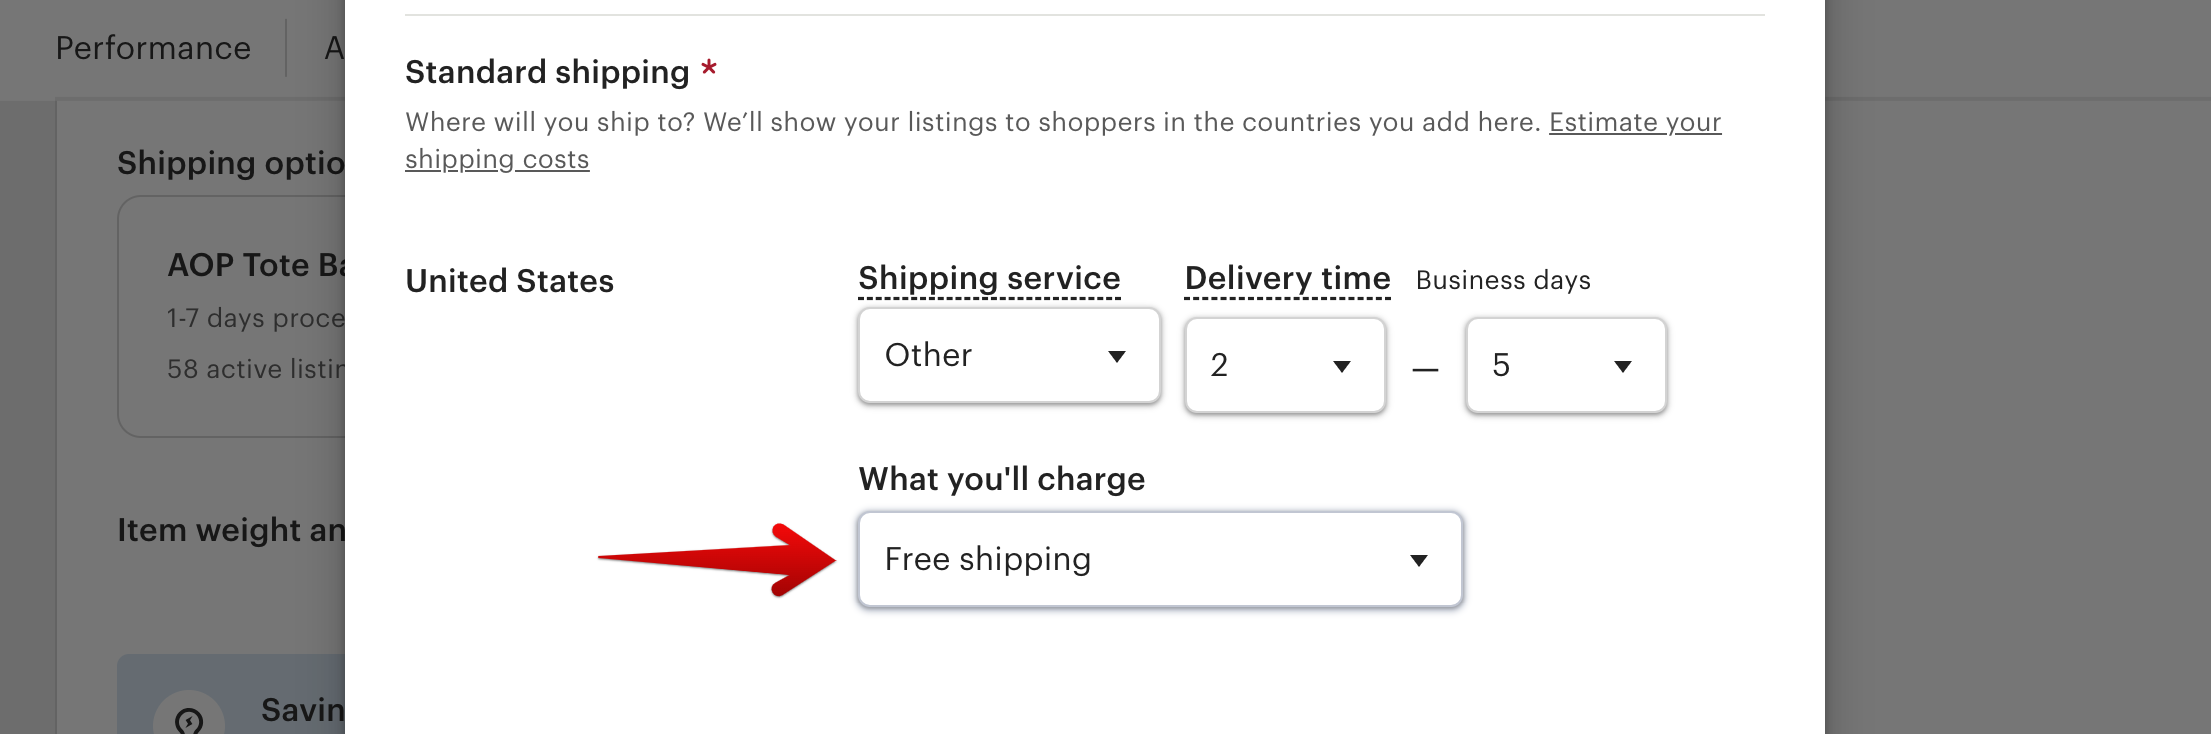Click the caret on the Free shipping field
Viewport: 2211px width, 734px height.
[1418, 561]
